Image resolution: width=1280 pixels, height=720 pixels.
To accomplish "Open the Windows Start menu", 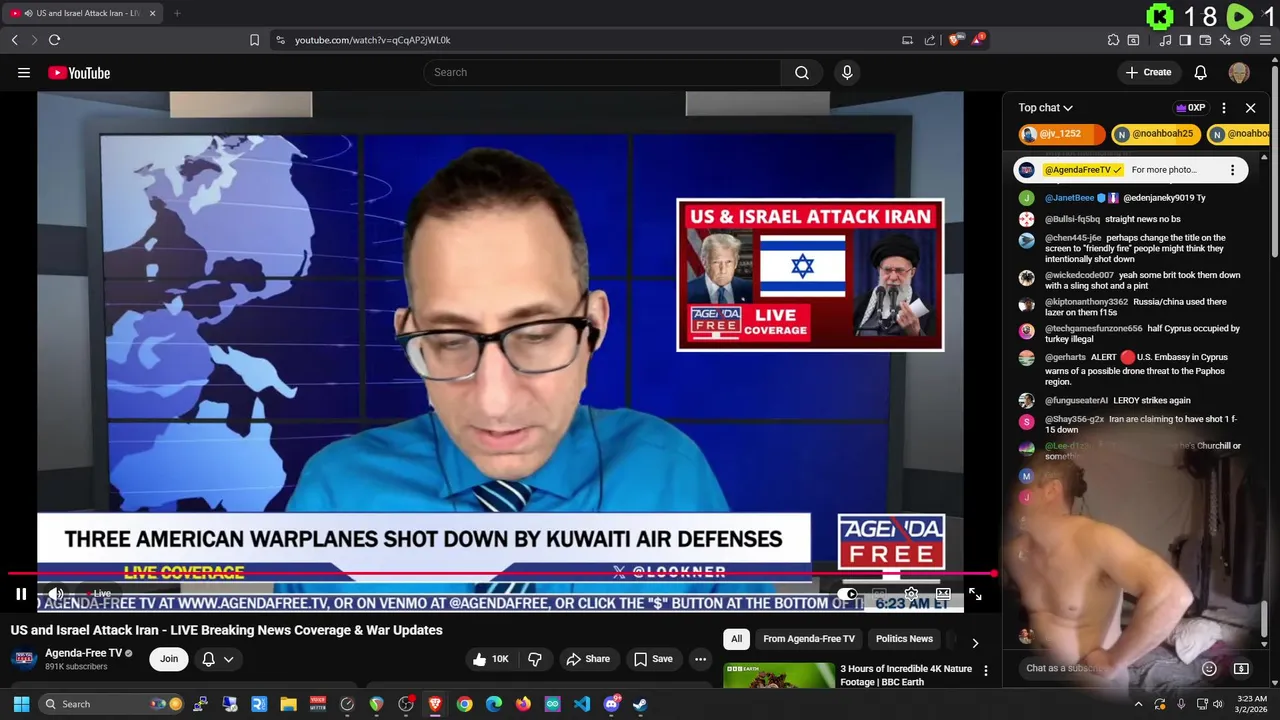I will click(21, 704).
